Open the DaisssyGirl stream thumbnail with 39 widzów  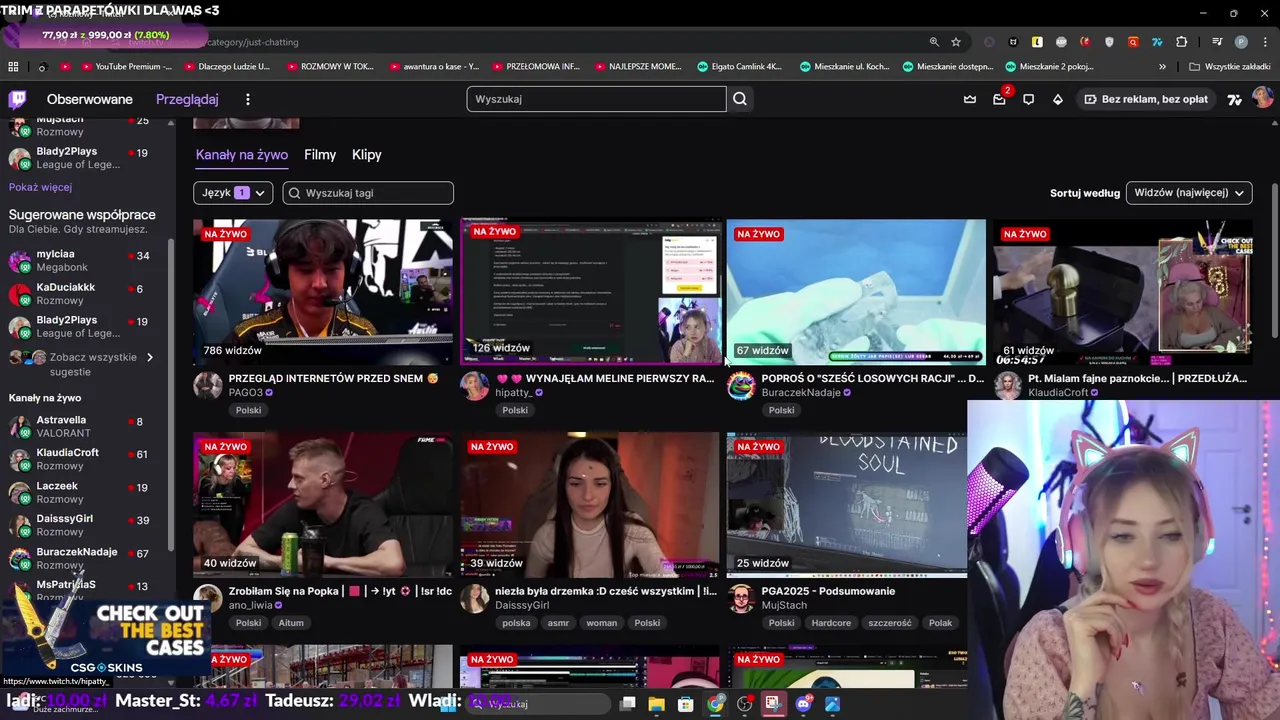pyautogui.click(x=590, y=505)
